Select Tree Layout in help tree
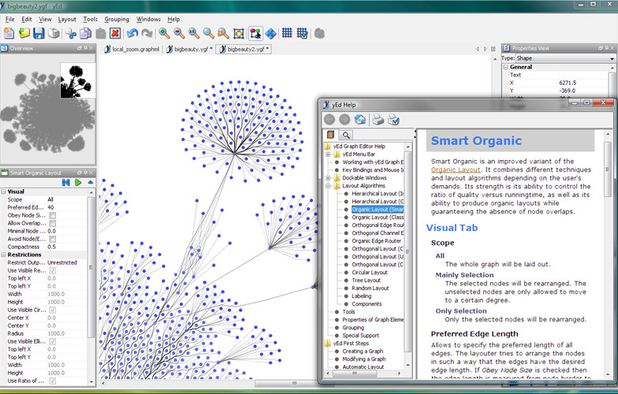618x394 pixels. pyautogui.click(x=366, y=281)
